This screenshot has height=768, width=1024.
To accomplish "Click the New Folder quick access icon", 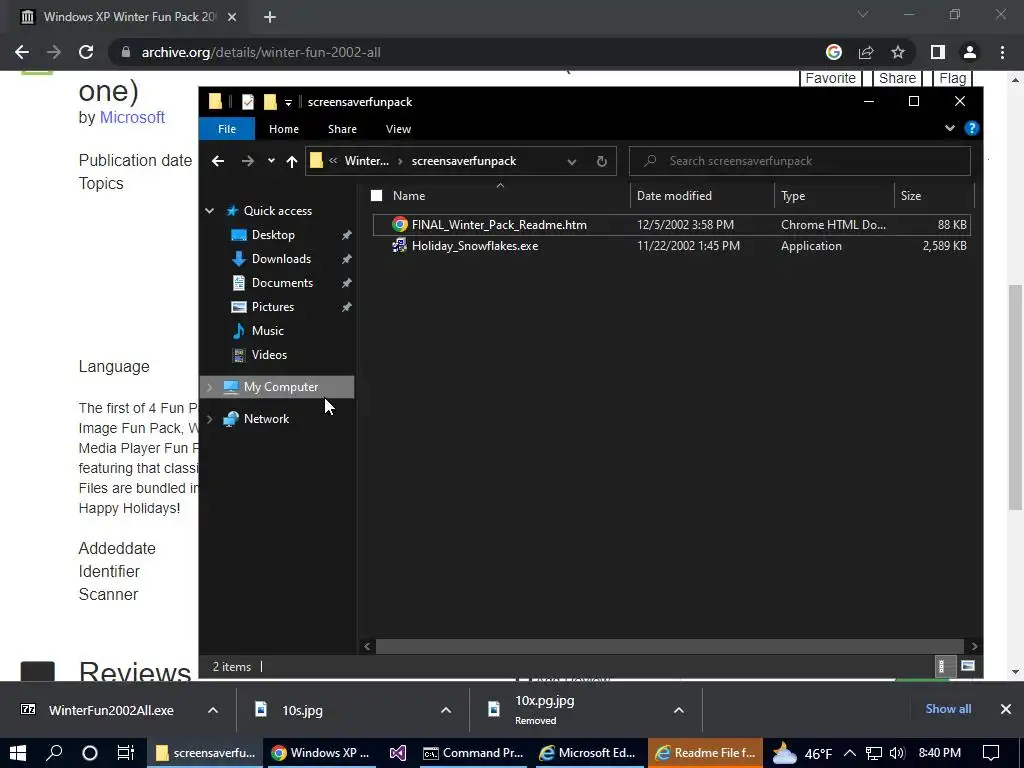I will [270, 102].
